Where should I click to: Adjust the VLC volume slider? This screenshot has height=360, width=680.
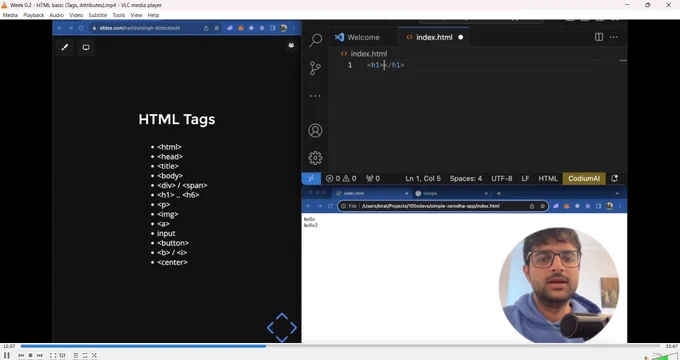pos(664,356)
